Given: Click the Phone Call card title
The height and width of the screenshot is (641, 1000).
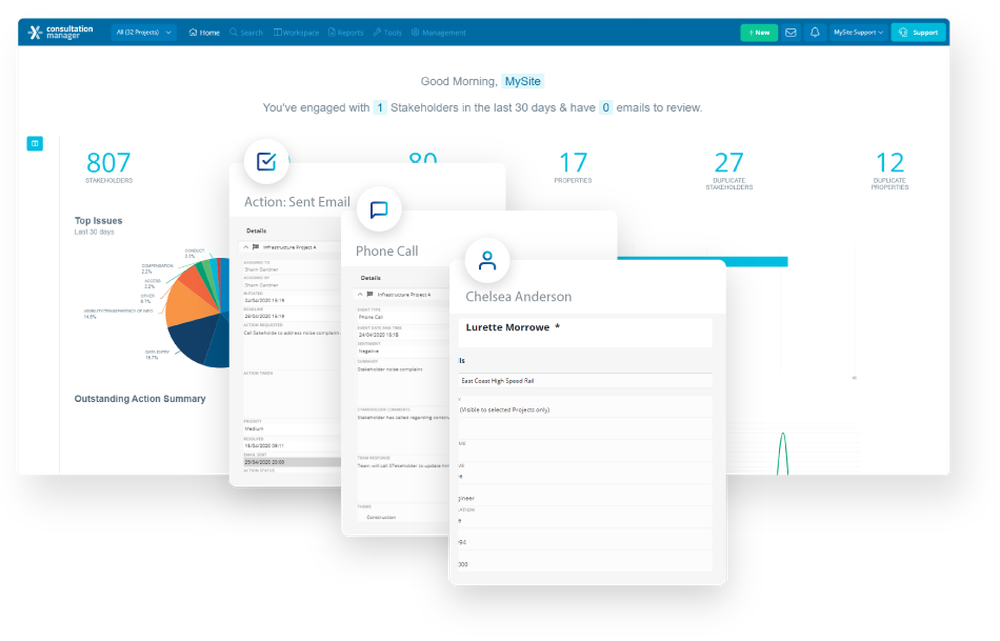Looking at the screenshot, I should click(x=387, y=251).
